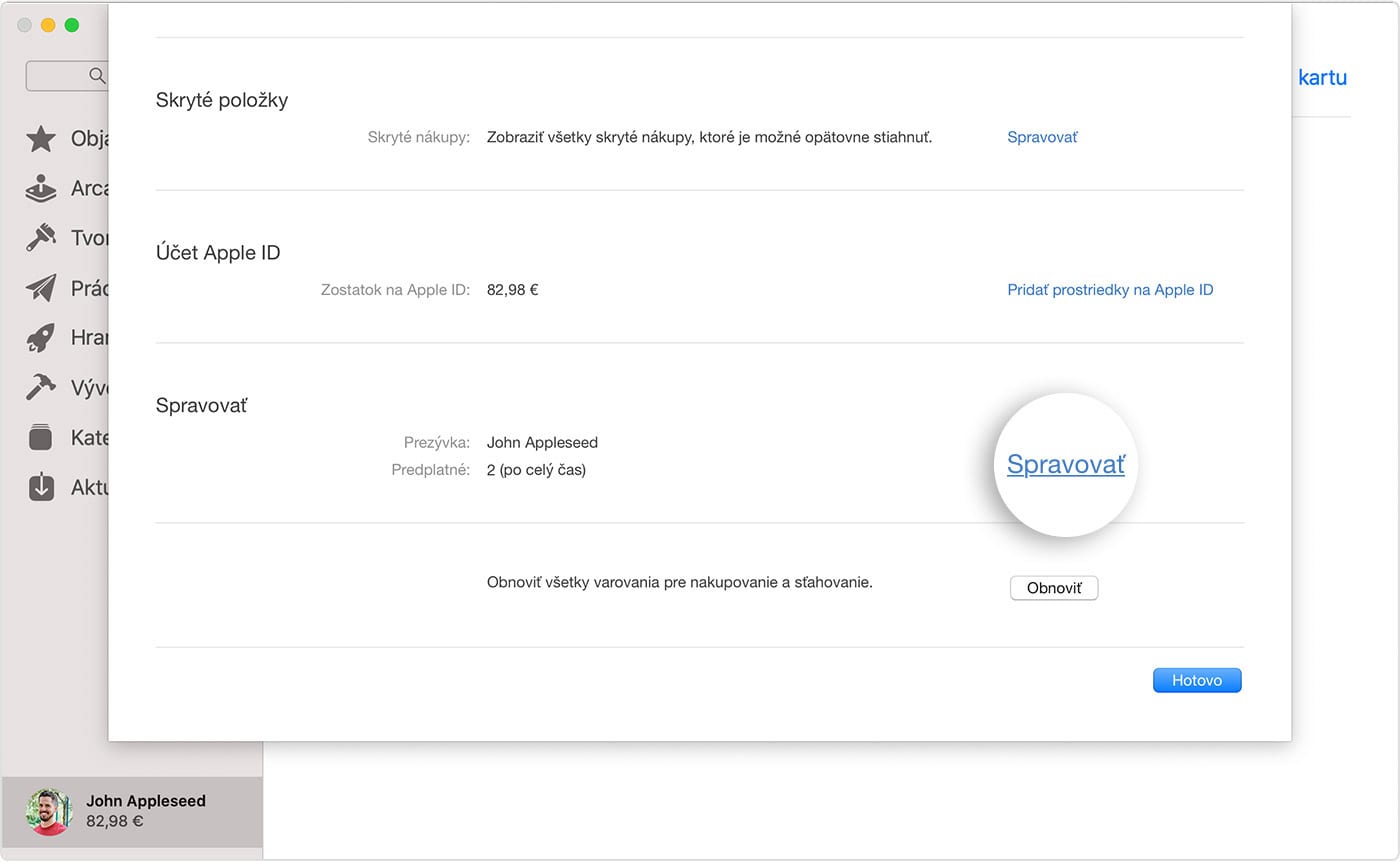The image size is (1400, 862).
Task: Select the Create paintbrush icon in sidebar
Action: pos(41,238)
